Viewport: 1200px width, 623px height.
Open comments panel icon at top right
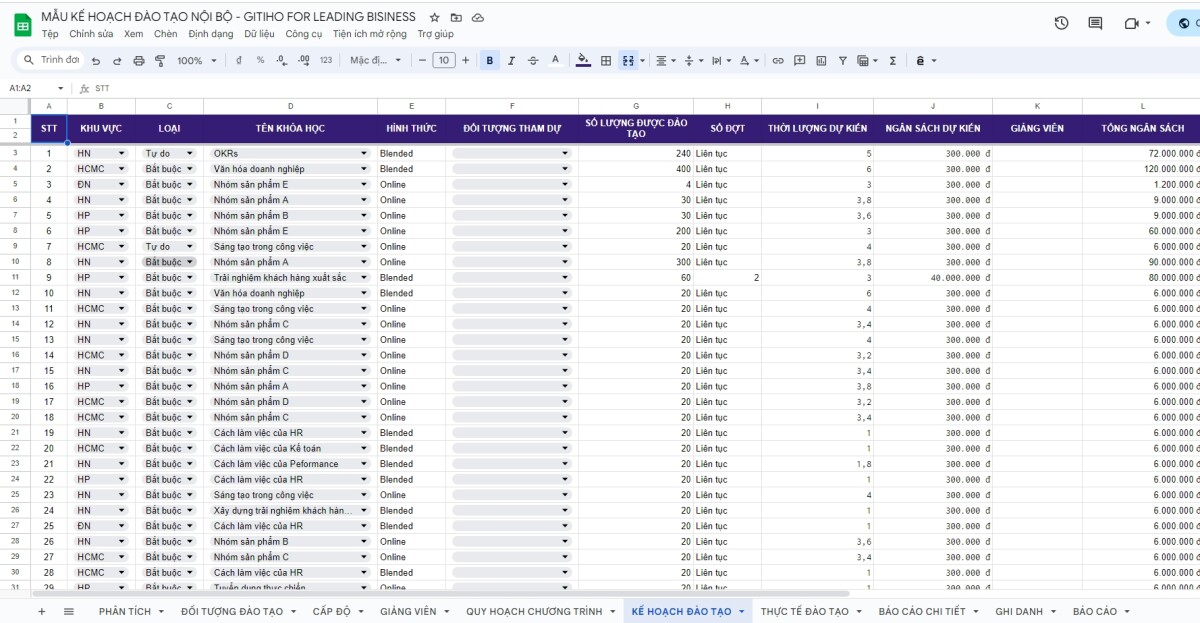point(1095,23)
